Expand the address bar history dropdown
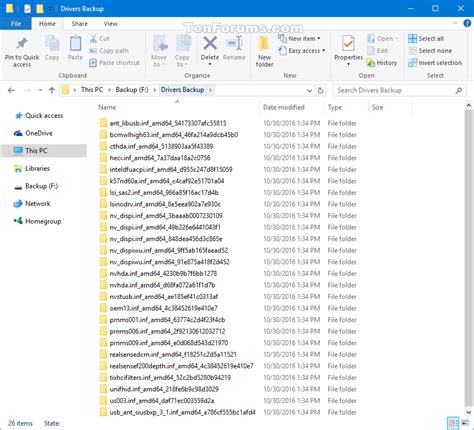474x430 pixels. pyautogui.click(x=309, y=90)
